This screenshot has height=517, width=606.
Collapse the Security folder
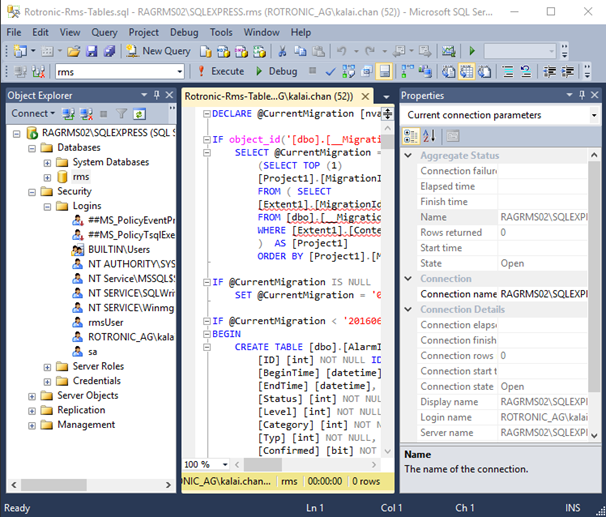(32, 192)
